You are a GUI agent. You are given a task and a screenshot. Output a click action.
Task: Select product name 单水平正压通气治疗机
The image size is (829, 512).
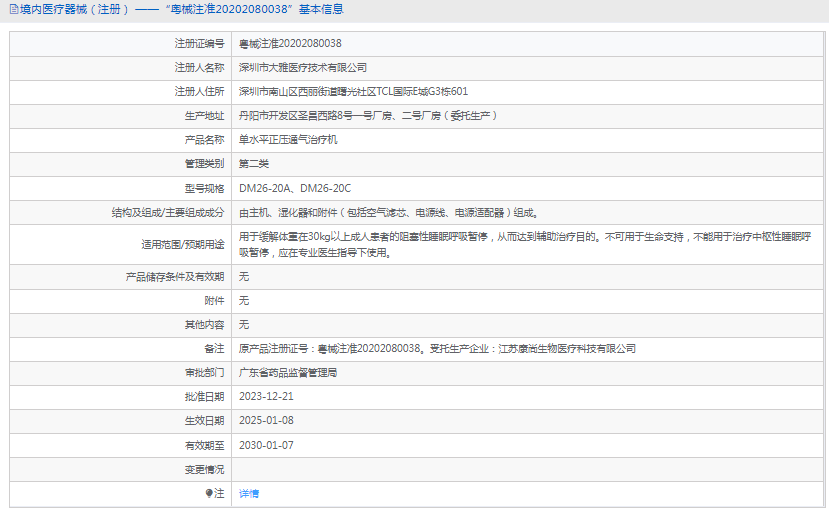[288, 140]
